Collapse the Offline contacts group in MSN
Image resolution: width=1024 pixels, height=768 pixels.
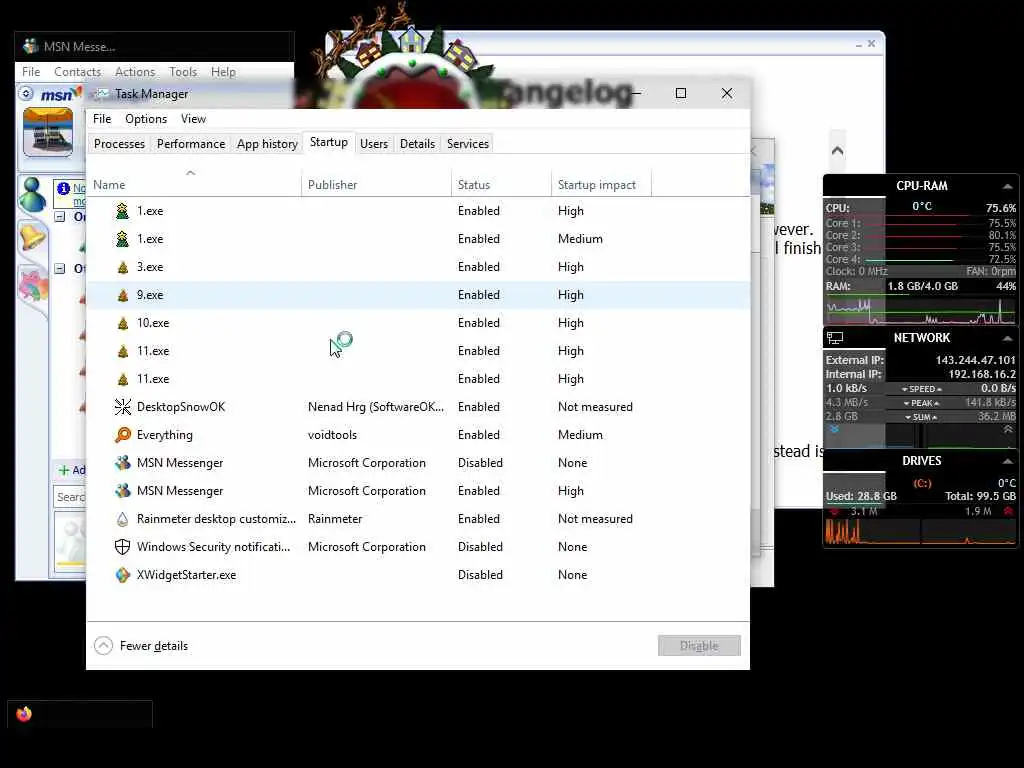pos(59,268)
